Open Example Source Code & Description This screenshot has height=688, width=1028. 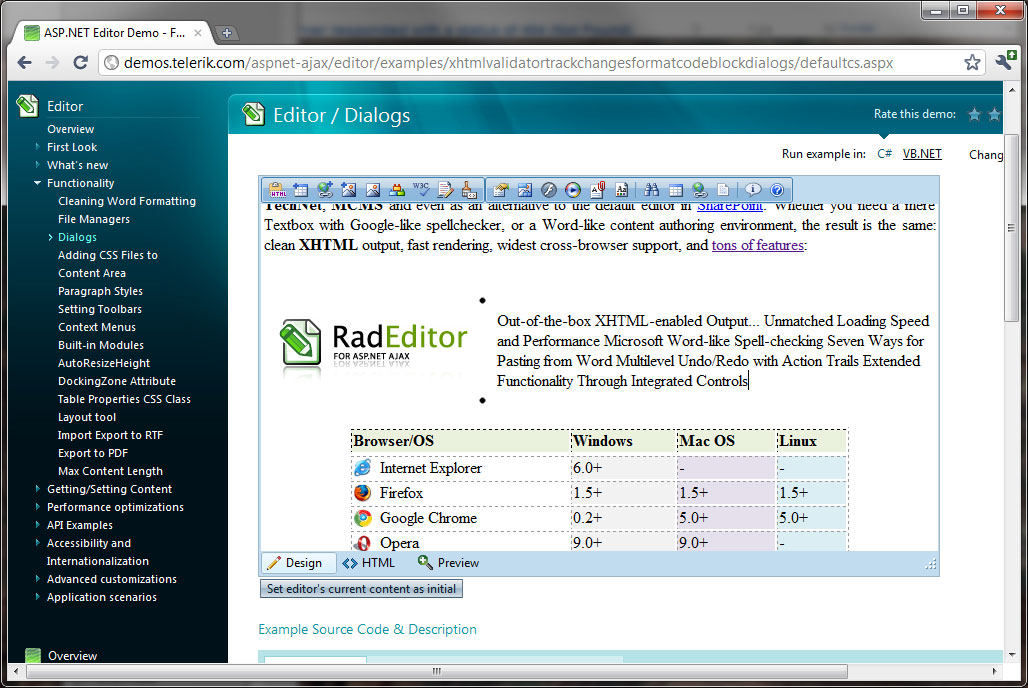click(x=367, y=630)
